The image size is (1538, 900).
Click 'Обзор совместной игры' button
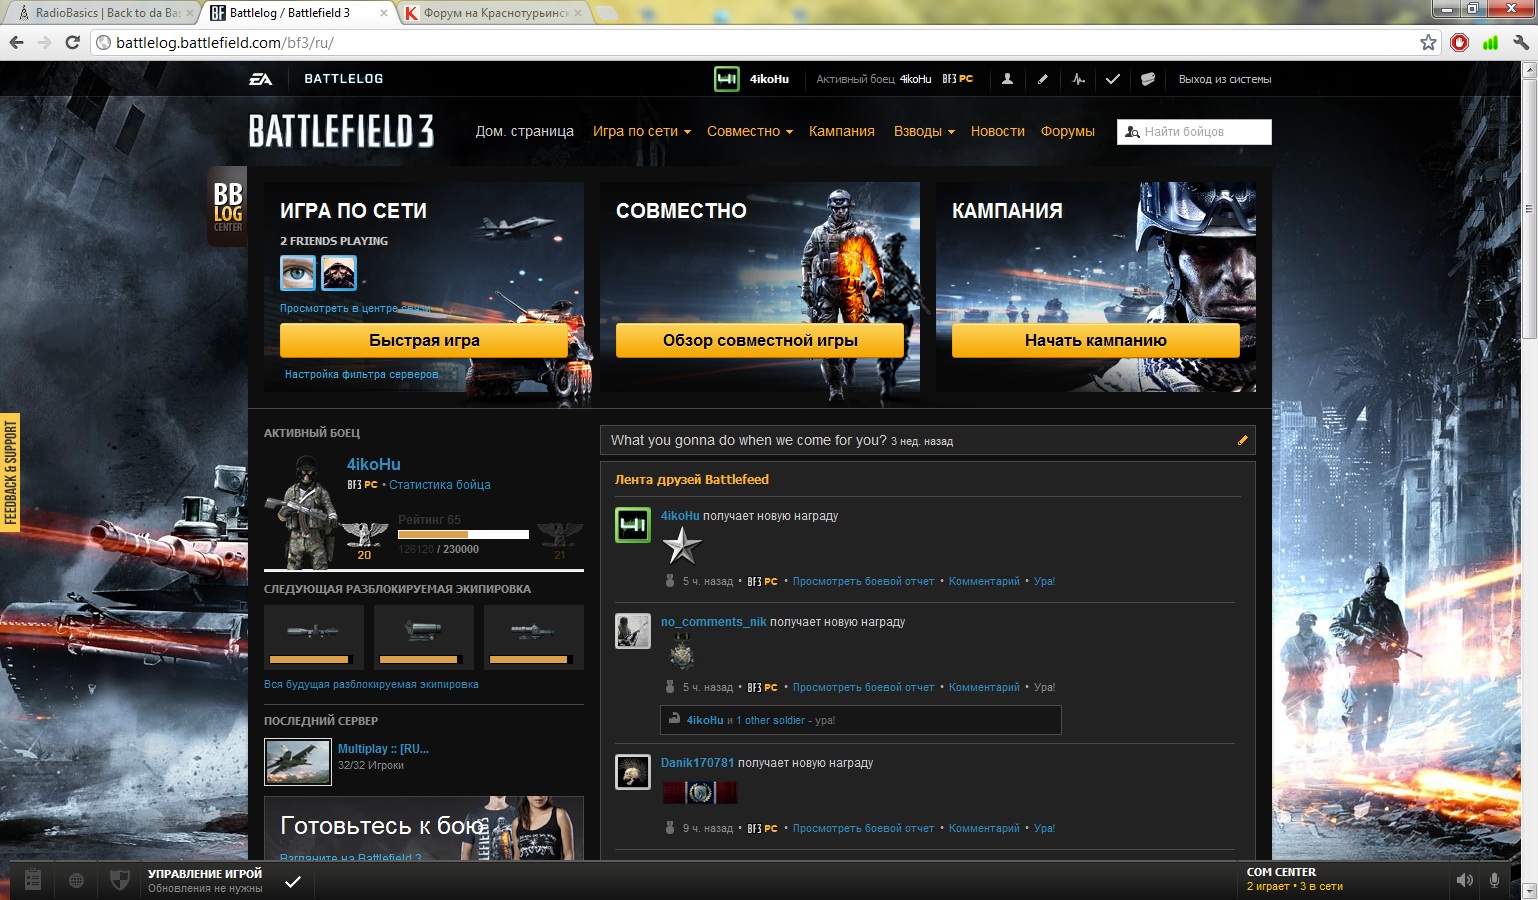(x=760, y=340)
